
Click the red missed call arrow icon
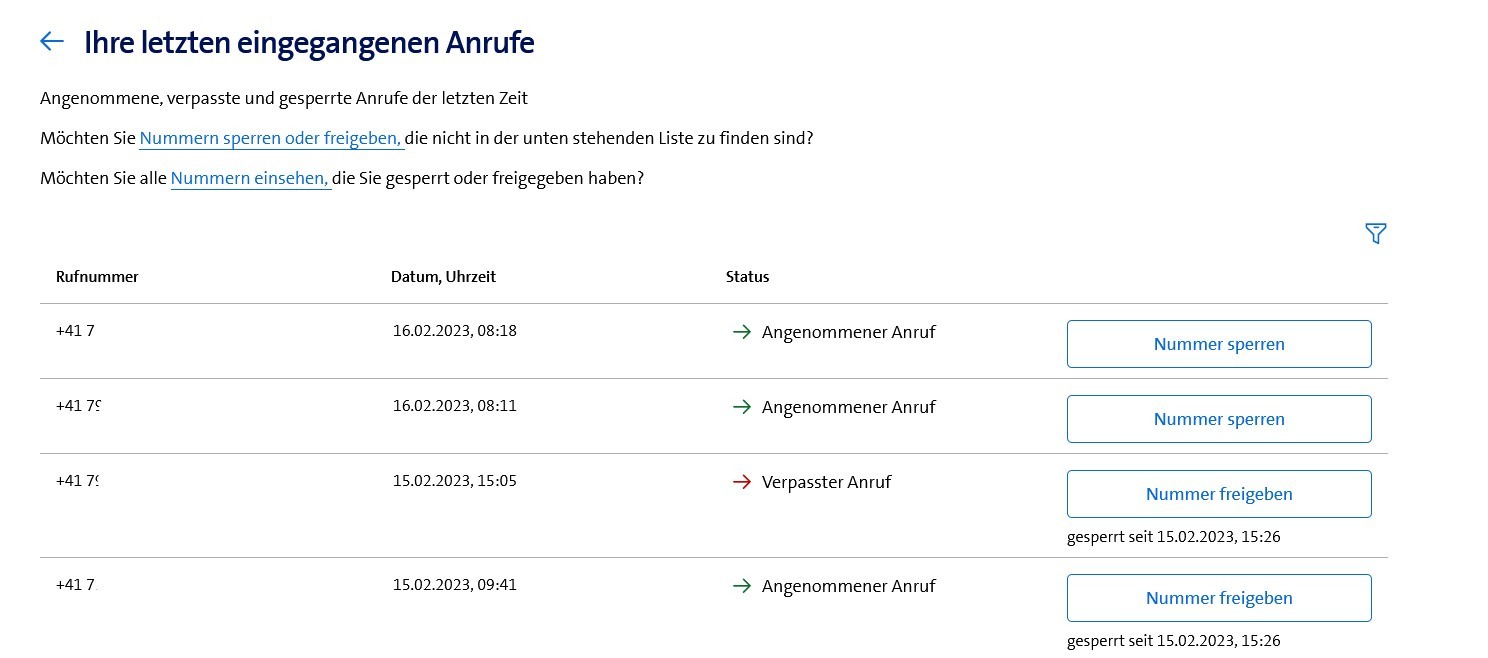coord(742,482)
